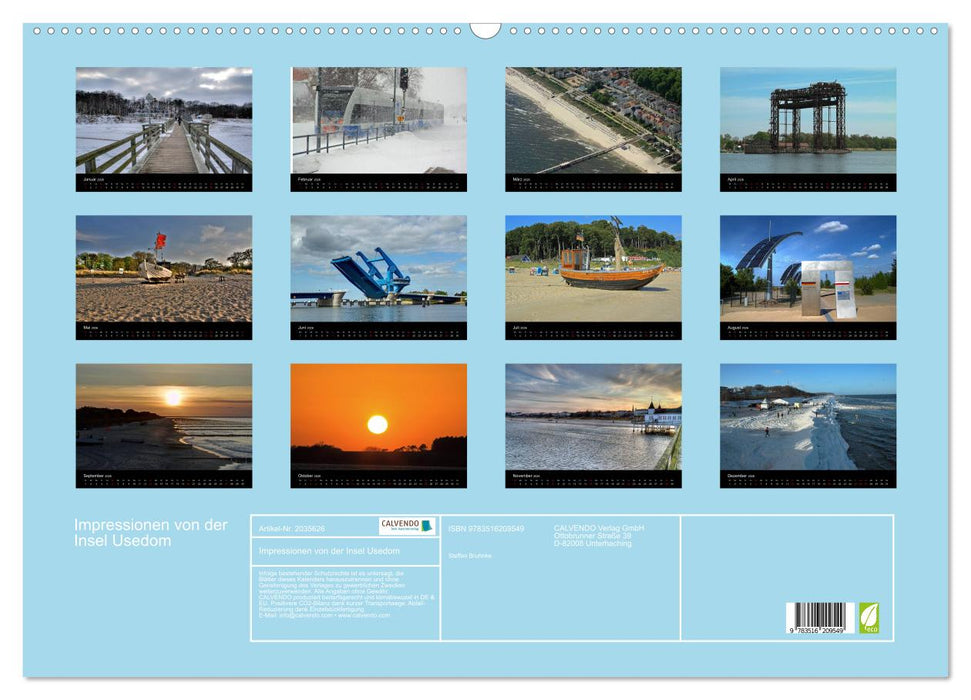This screenshot has width=971, height=700.
Task: Click the ISBN barcode
Action: pos(820,618)
